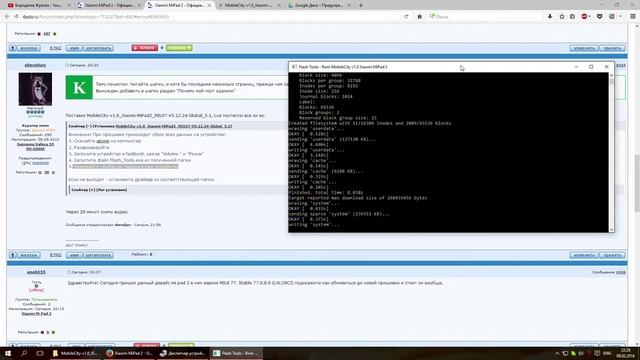The width and height of the screenshot is (640, 360).
Task: Click Samsung Galaxy S5 device link
Action: click(35, 146)
